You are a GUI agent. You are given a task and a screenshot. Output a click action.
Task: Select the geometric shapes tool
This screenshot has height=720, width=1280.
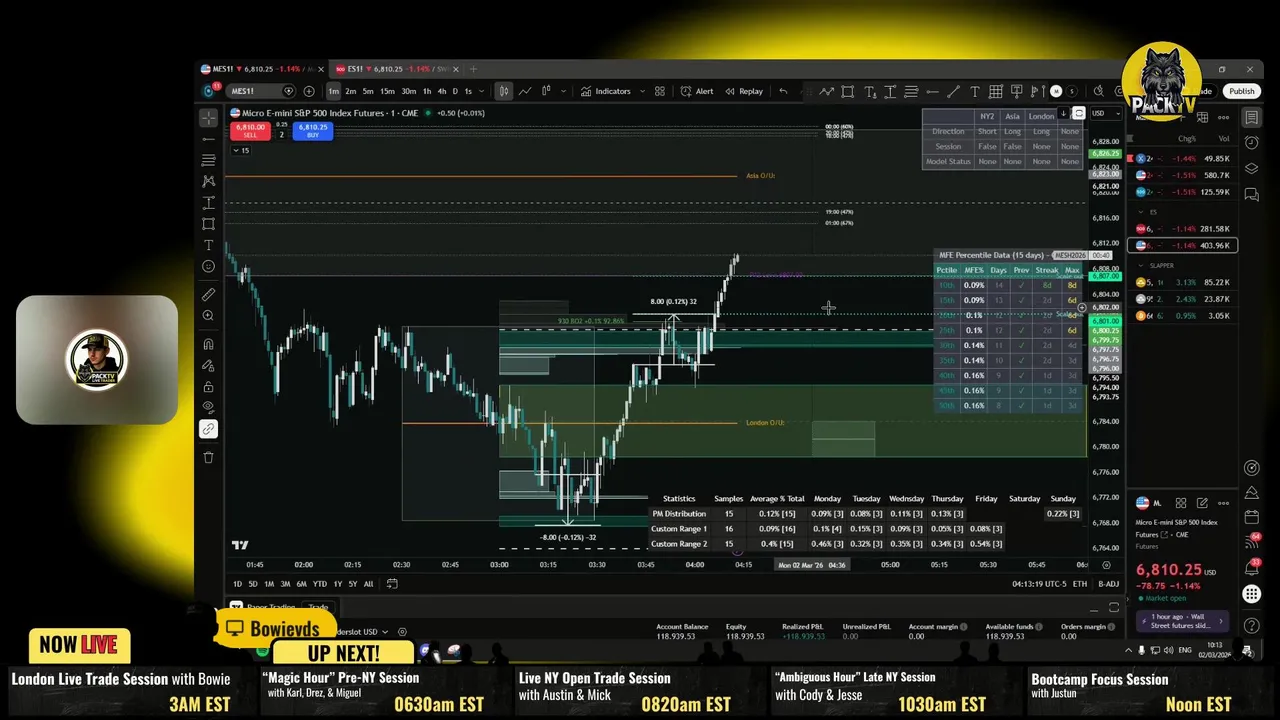[x=208, y=224]
